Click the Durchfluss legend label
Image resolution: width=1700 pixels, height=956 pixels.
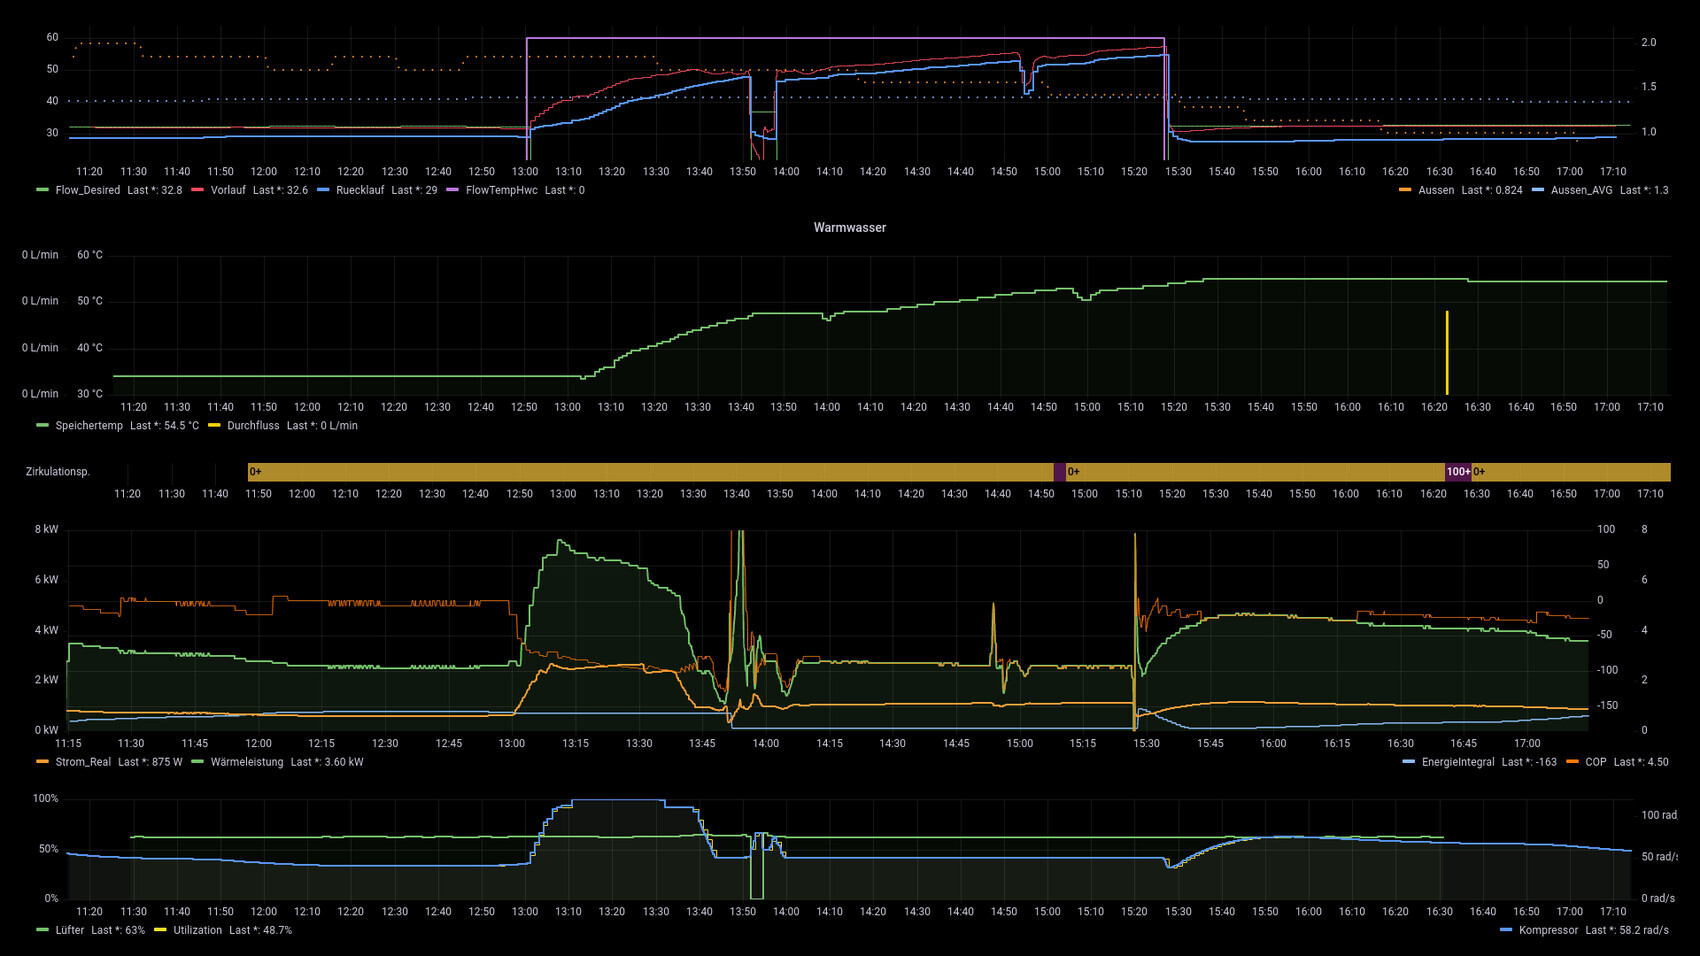click(253, 426)
